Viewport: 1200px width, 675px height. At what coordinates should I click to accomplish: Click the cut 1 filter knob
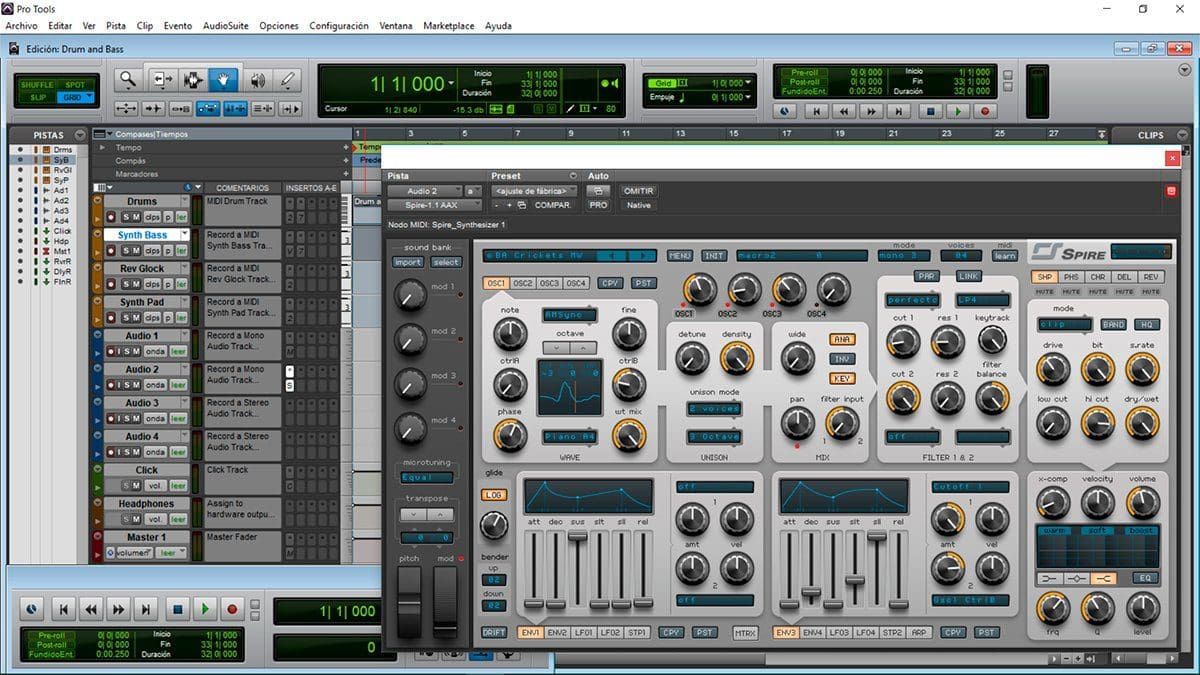902,342
